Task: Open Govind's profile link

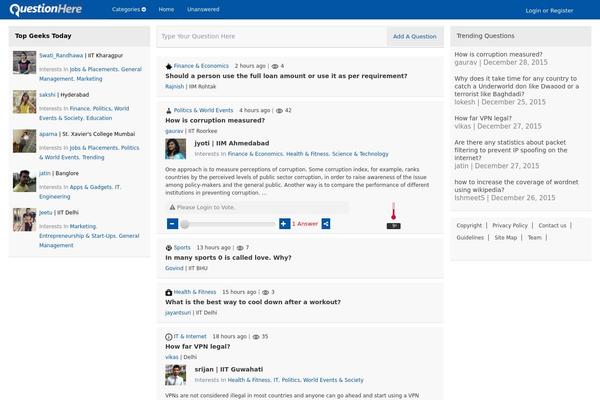Action: 174,268
